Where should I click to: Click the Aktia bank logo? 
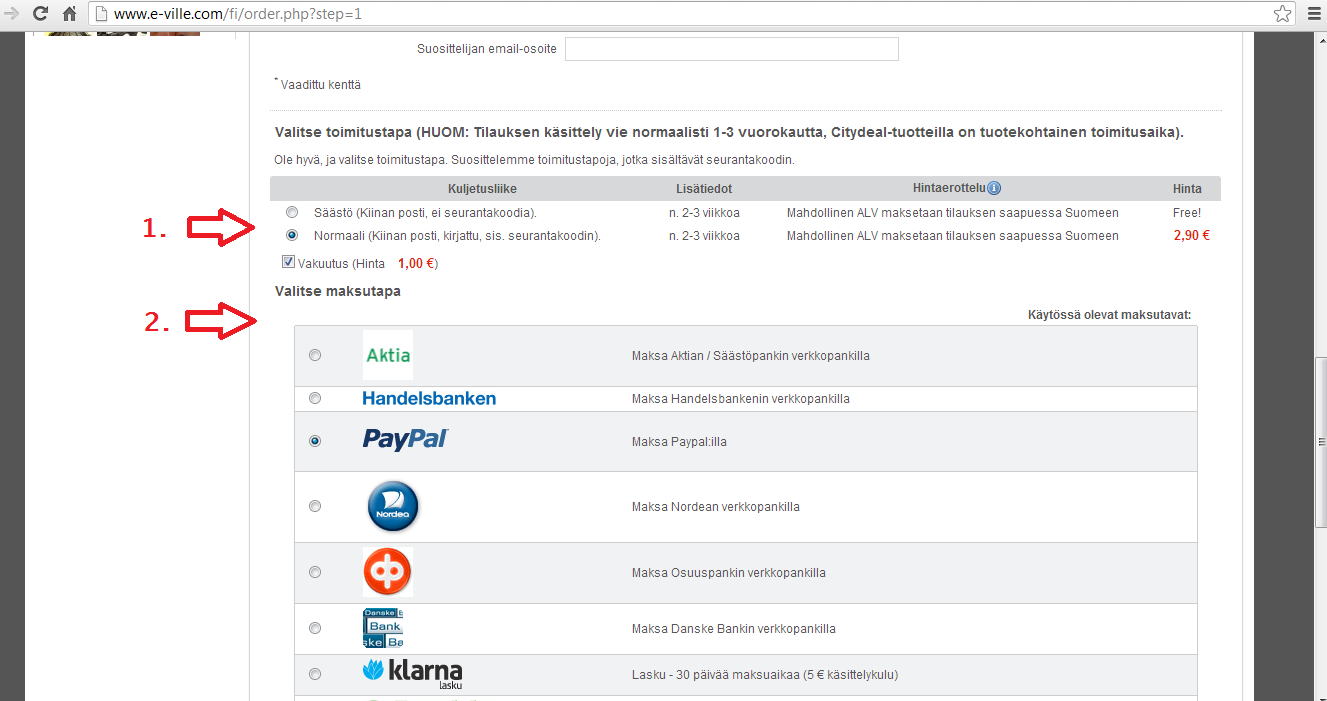point(388,355)
